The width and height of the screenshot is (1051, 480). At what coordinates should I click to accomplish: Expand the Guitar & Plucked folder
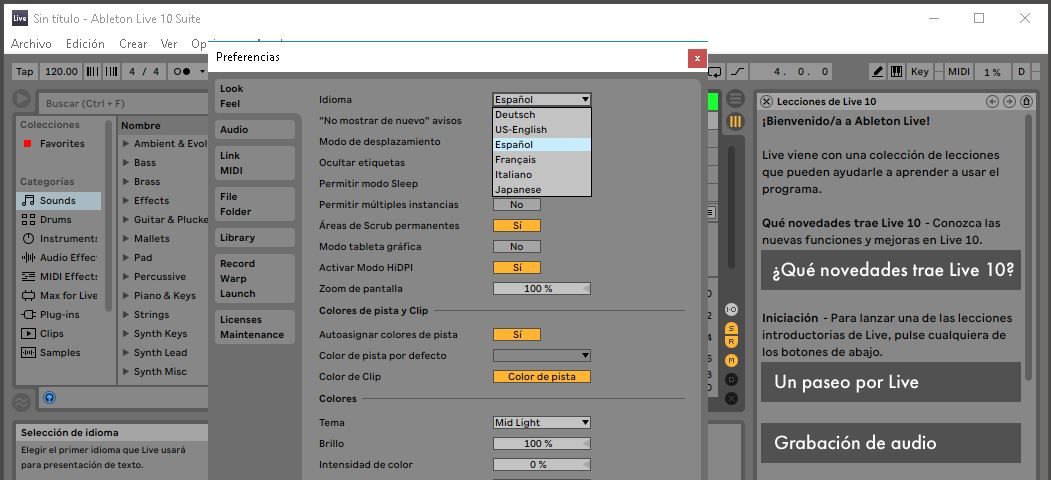(126, 219)
